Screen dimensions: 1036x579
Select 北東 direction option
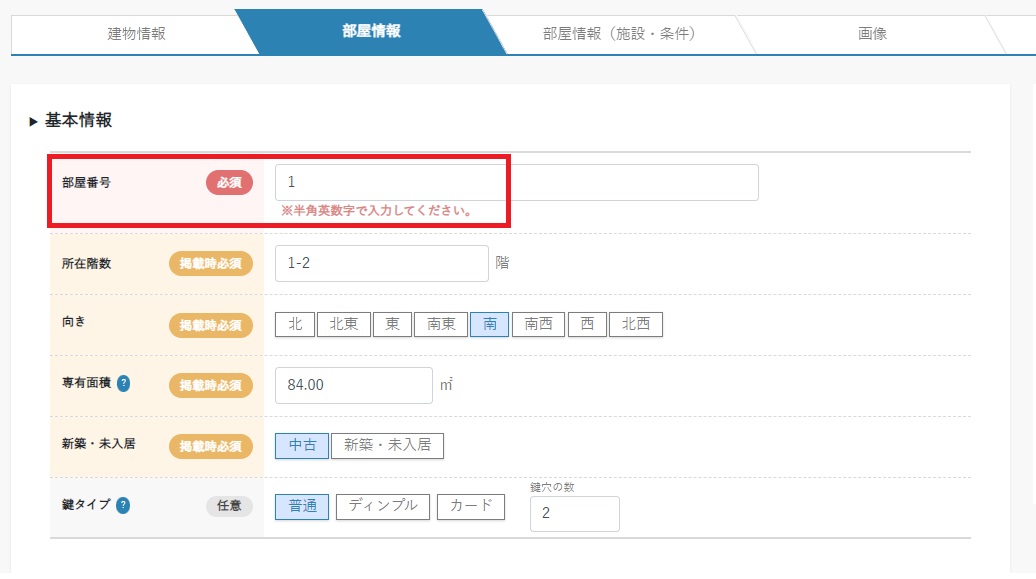point(344,324)
